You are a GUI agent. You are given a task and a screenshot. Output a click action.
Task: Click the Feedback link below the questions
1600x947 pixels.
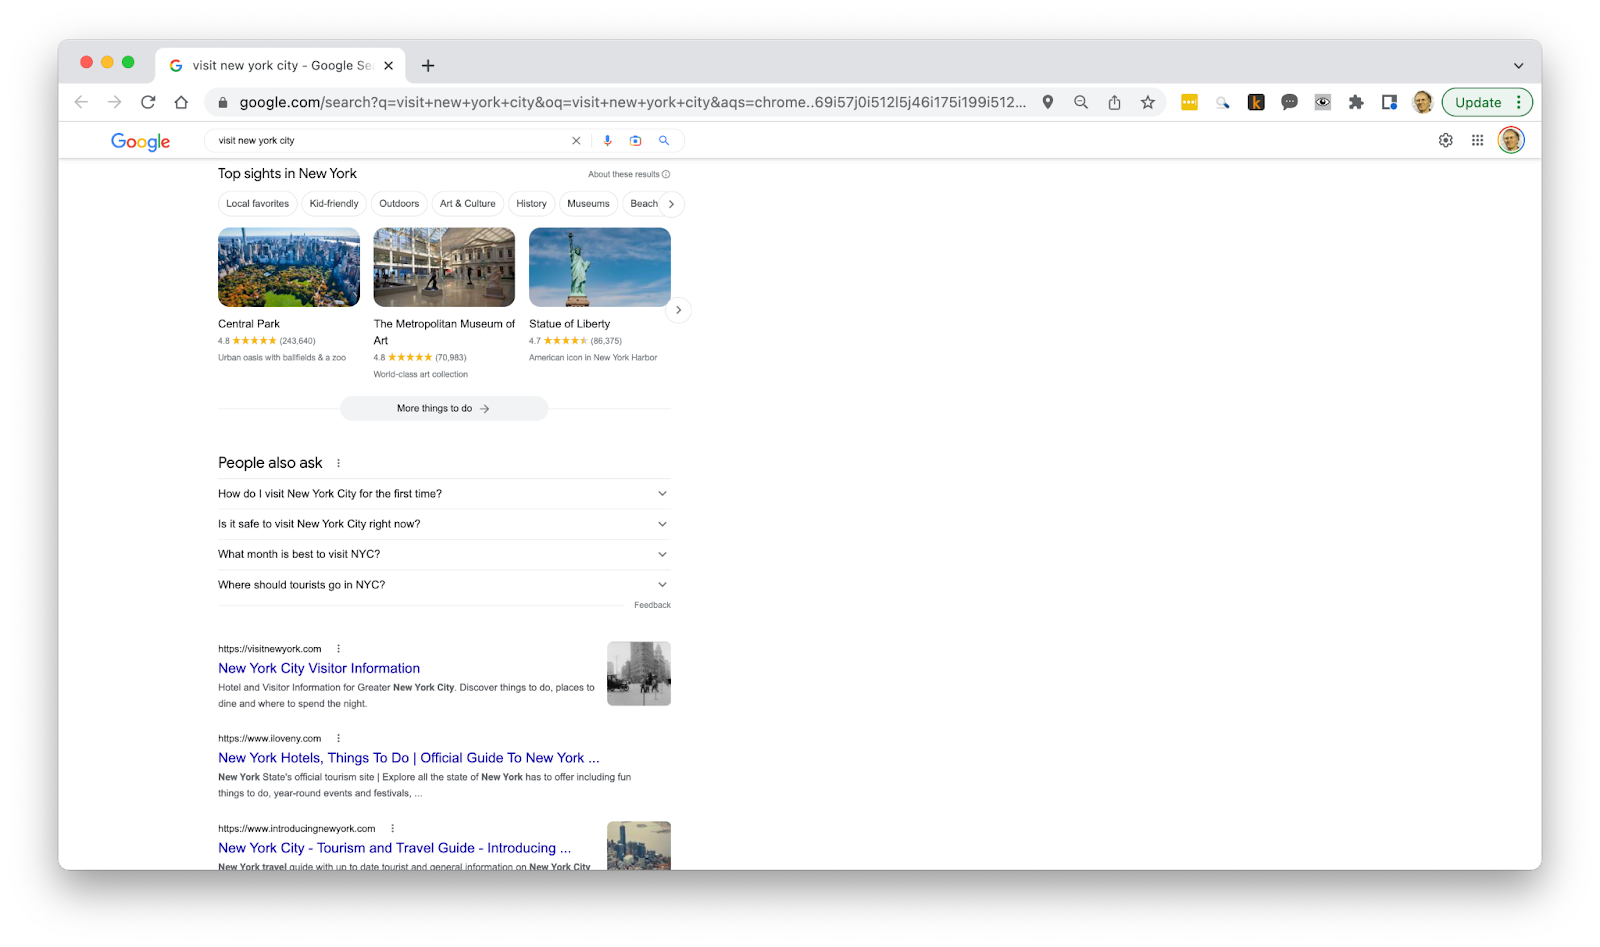pos(652,606)
